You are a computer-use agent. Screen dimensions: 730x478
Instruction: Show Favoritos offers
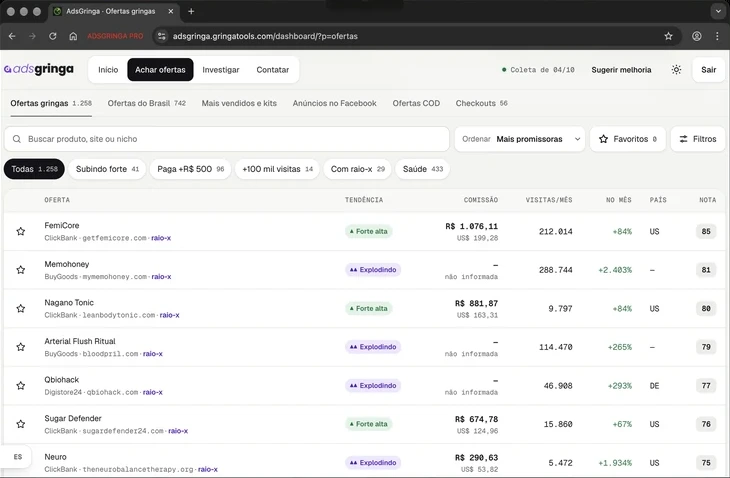[628, 139]
